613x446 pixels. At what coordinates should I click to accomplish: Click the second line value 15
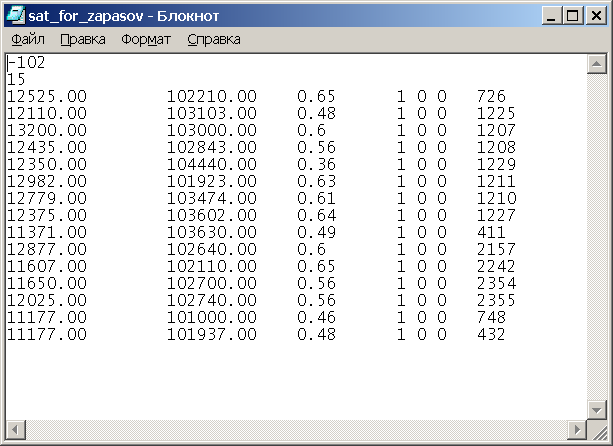pos(16,79)
